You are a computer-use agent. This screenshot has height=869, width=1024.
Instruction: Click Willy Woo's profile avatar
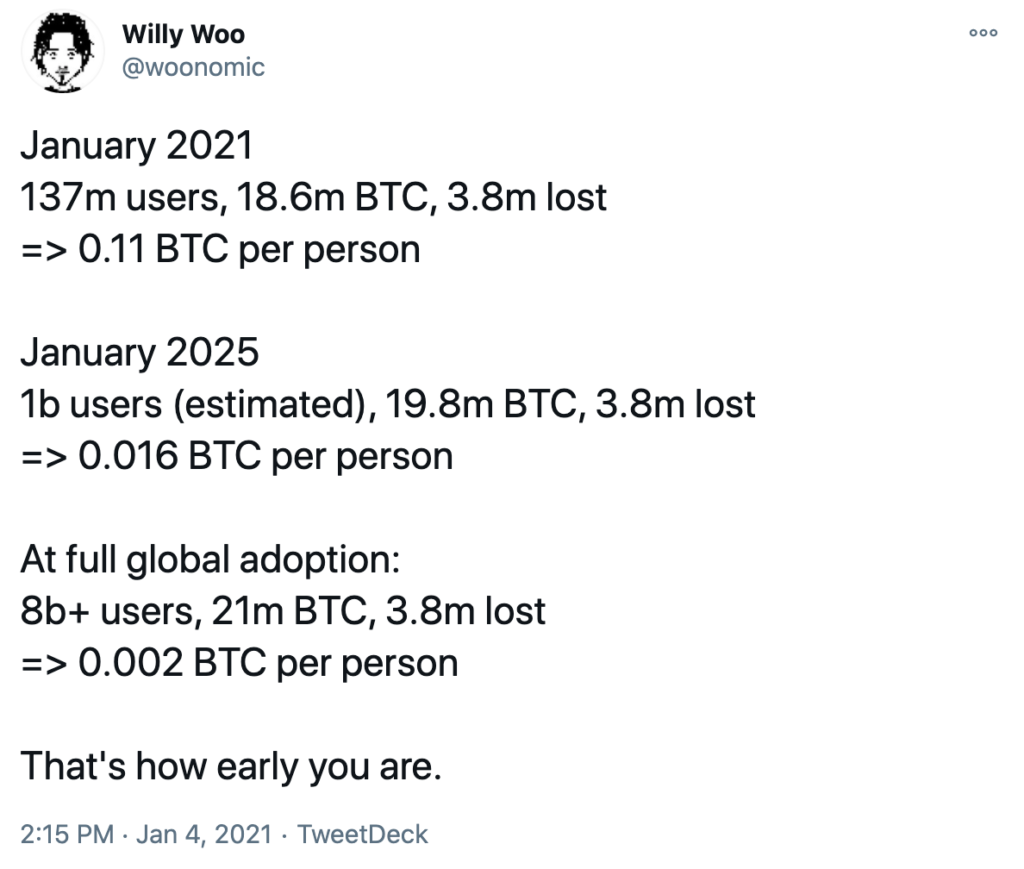(x=62, y=52)
